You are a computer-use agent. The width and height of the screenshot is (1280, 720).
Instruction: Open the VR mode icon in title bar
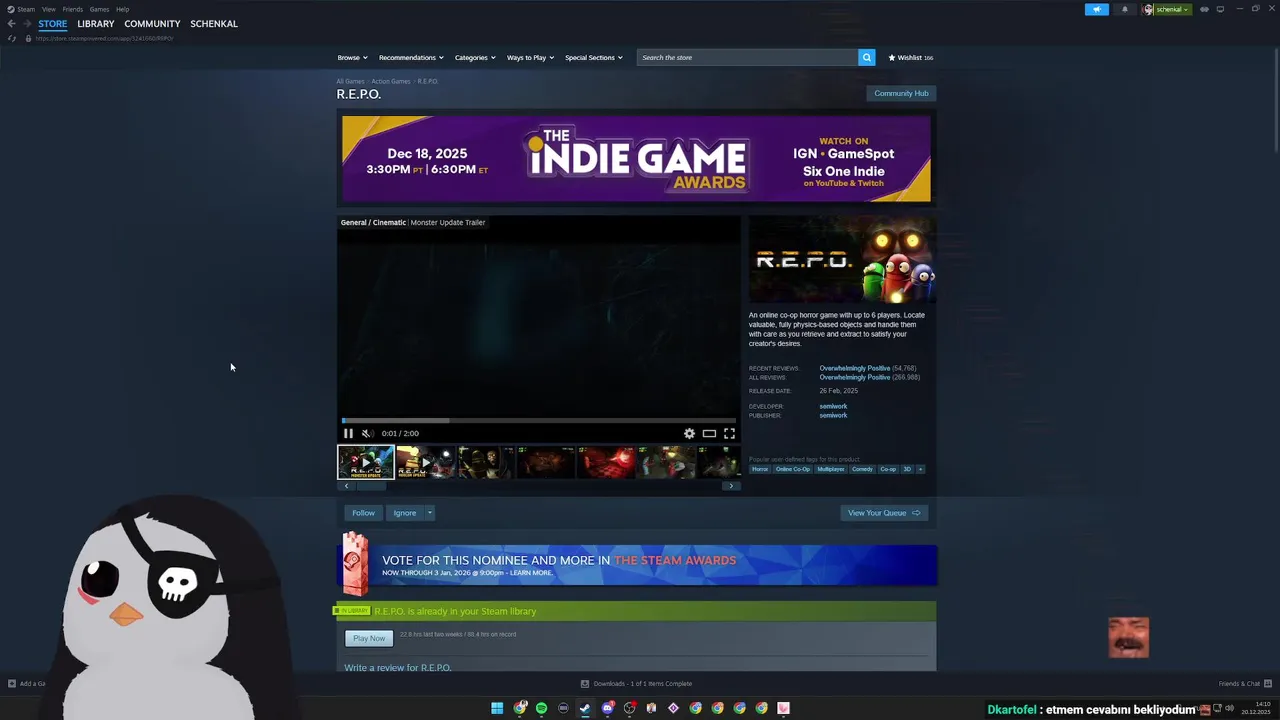[1204, 9]
